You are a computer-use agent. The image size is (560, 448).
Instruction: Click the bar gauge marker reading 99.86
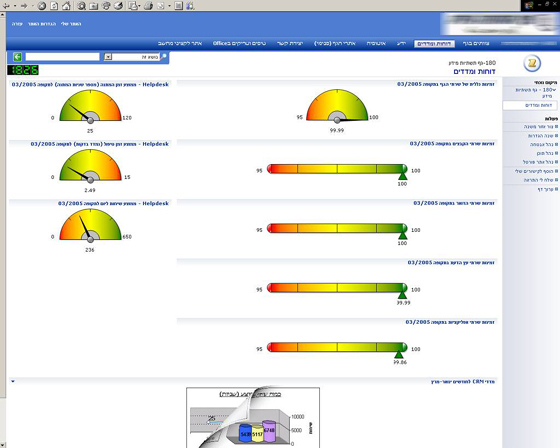[399, 355]
